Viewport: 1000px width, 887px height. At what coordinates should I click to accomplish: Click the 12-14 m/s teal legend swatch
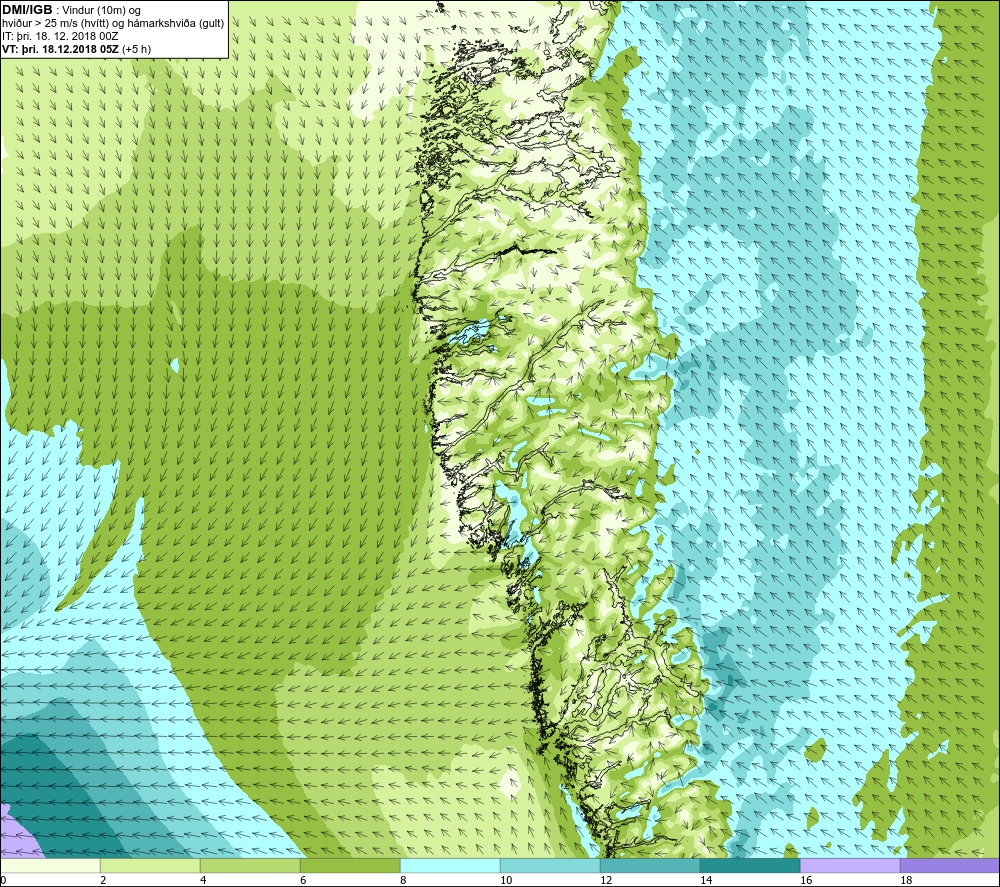650,865
